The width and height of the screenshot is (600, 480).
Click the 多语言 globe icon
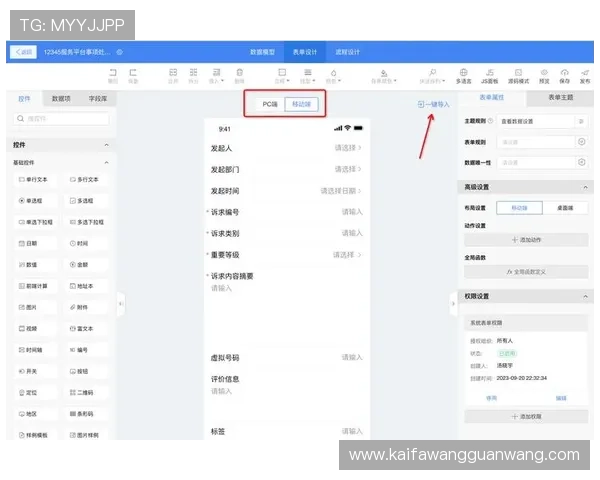[x=463, y=72]
